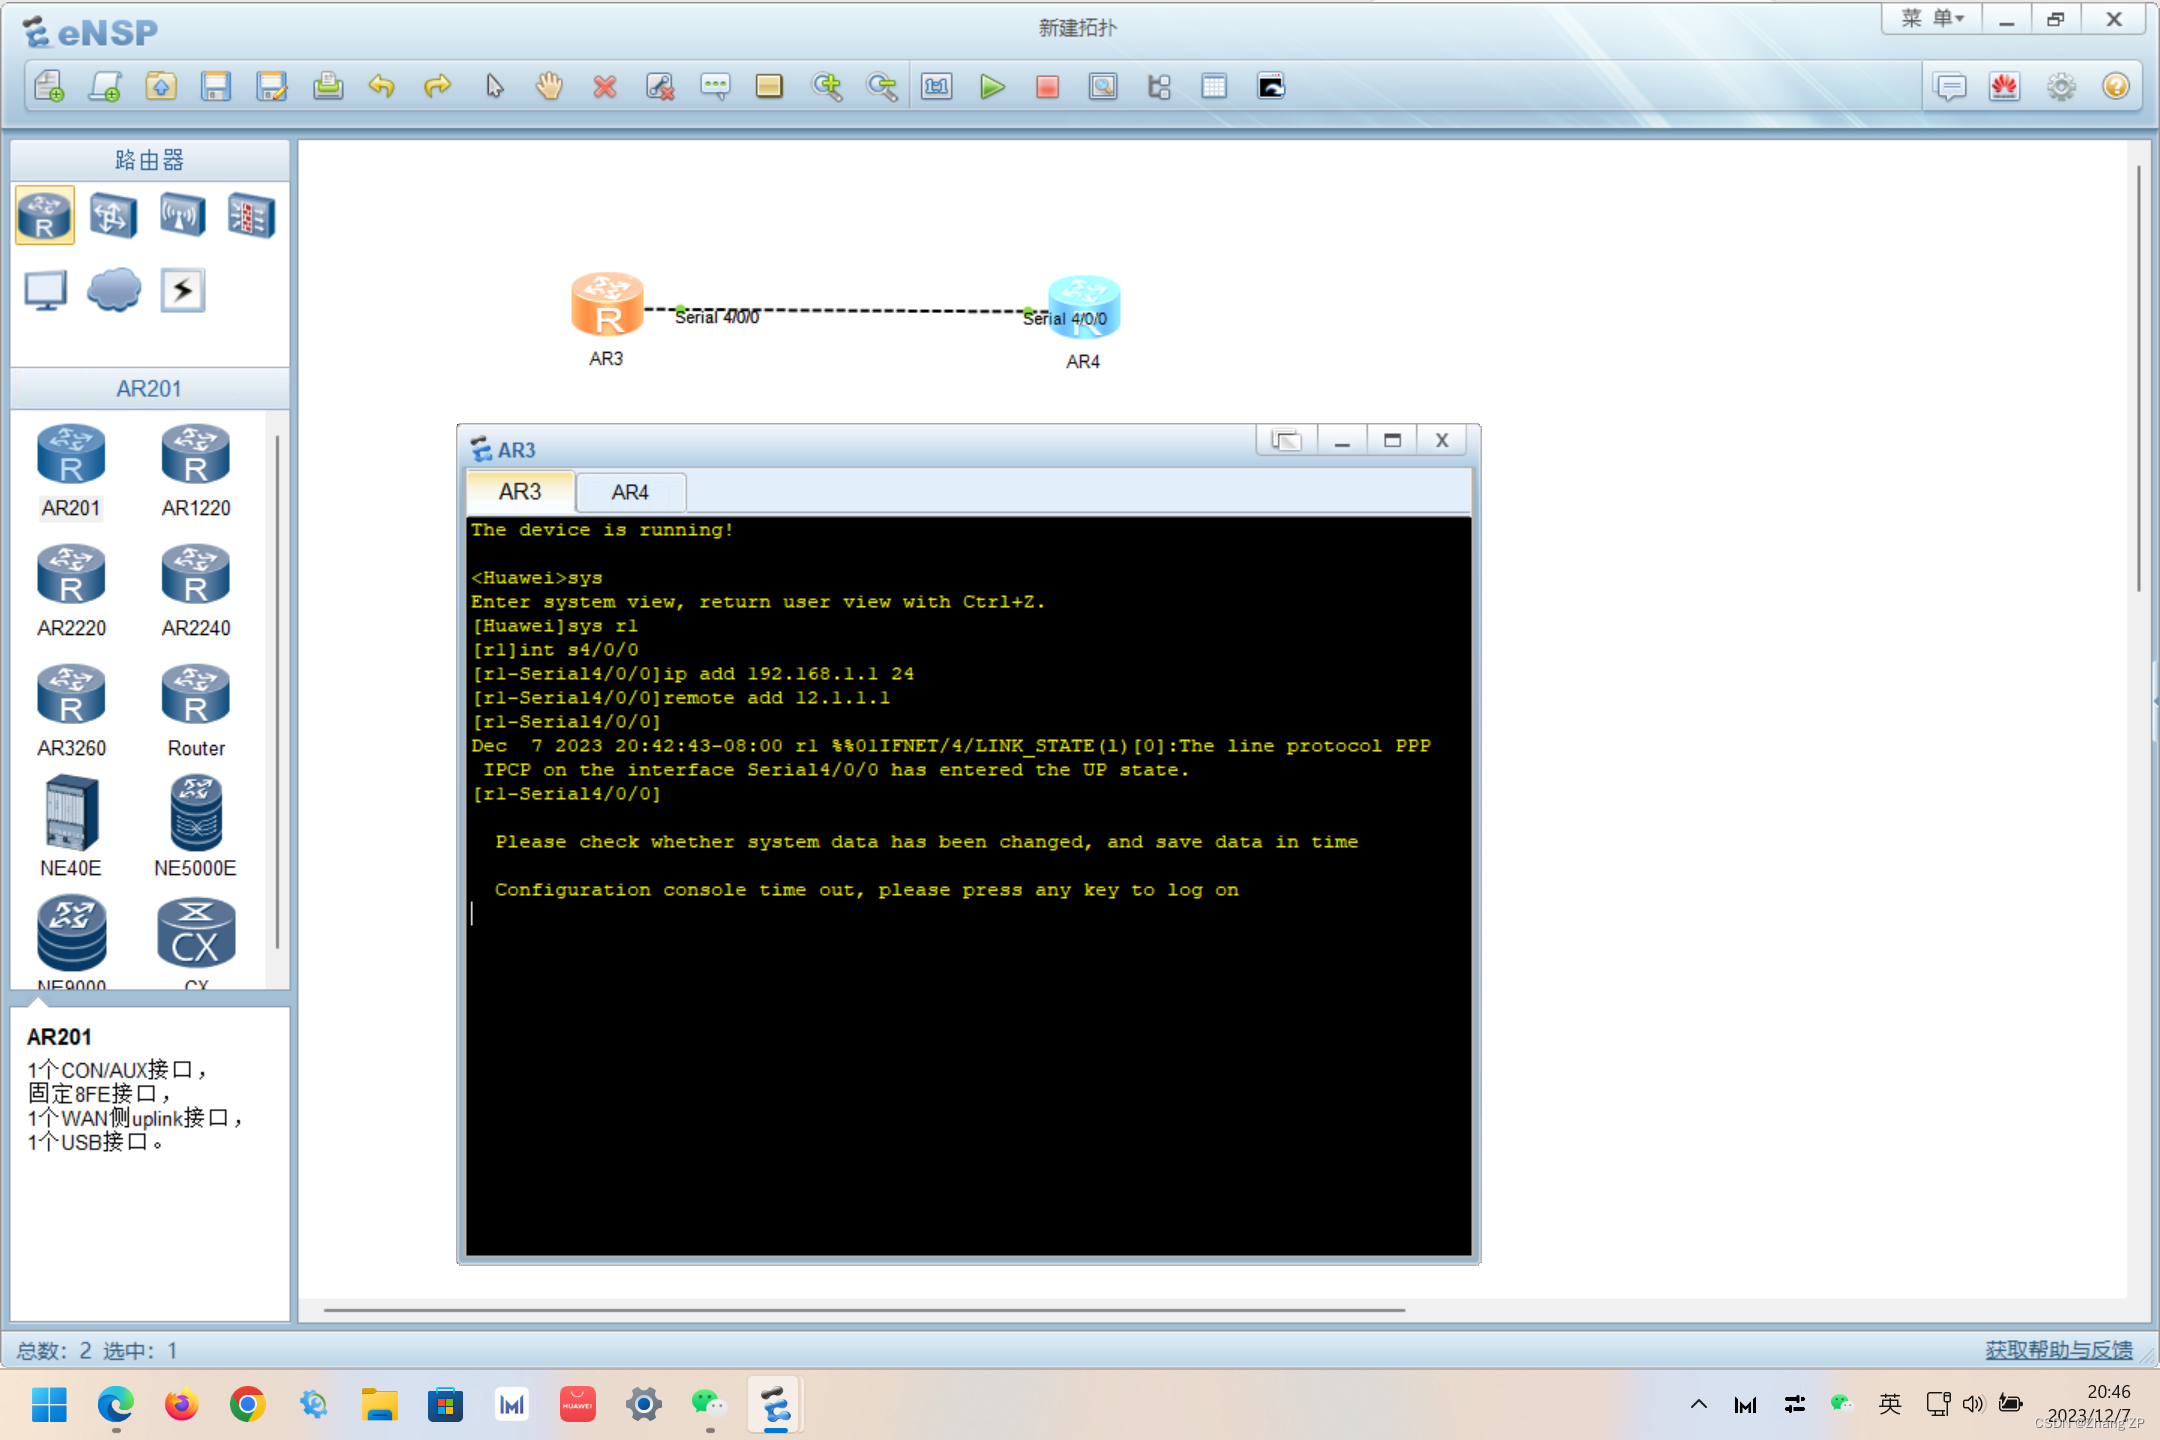Save topology with the floppy disk icon
This screenshot has height=1440, width=2160.
pos(215,87)
